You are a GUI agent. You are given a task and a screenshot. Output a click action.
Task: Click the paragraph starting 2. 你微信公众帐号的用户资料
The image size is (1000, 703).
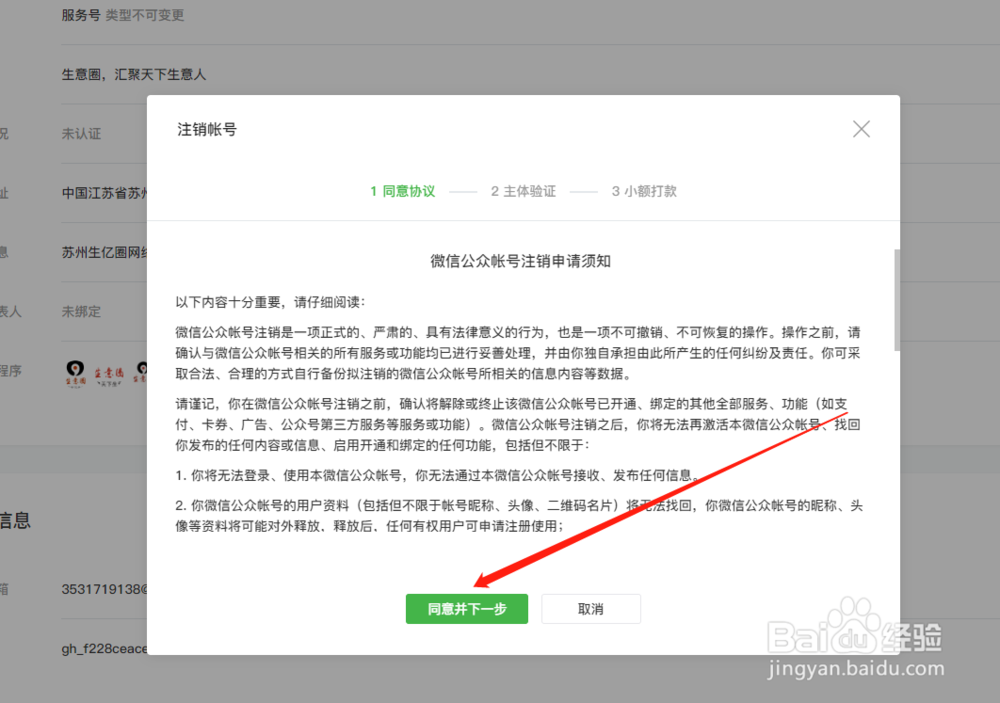pos(519,515)
